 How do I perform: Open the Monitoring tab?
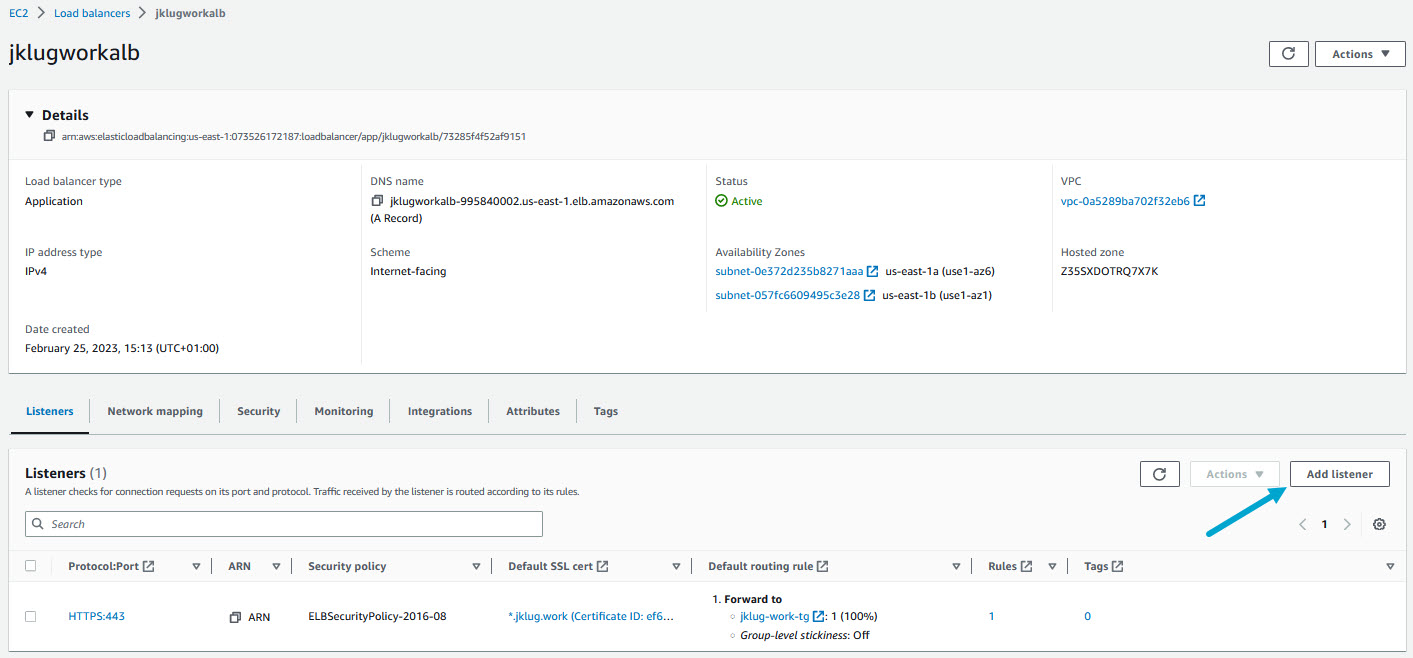click(343, 411)
